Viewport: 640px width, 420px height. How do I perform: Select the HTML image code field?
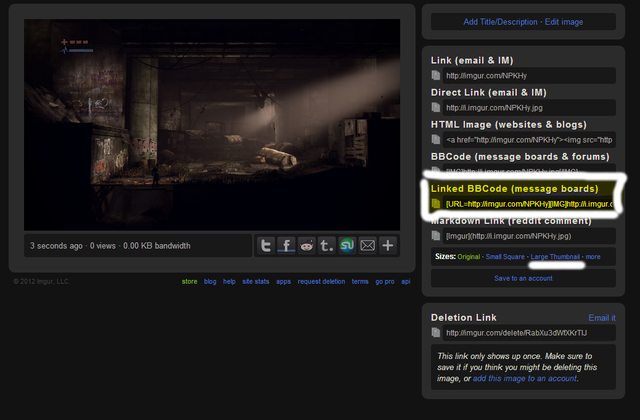click(529, 140)
